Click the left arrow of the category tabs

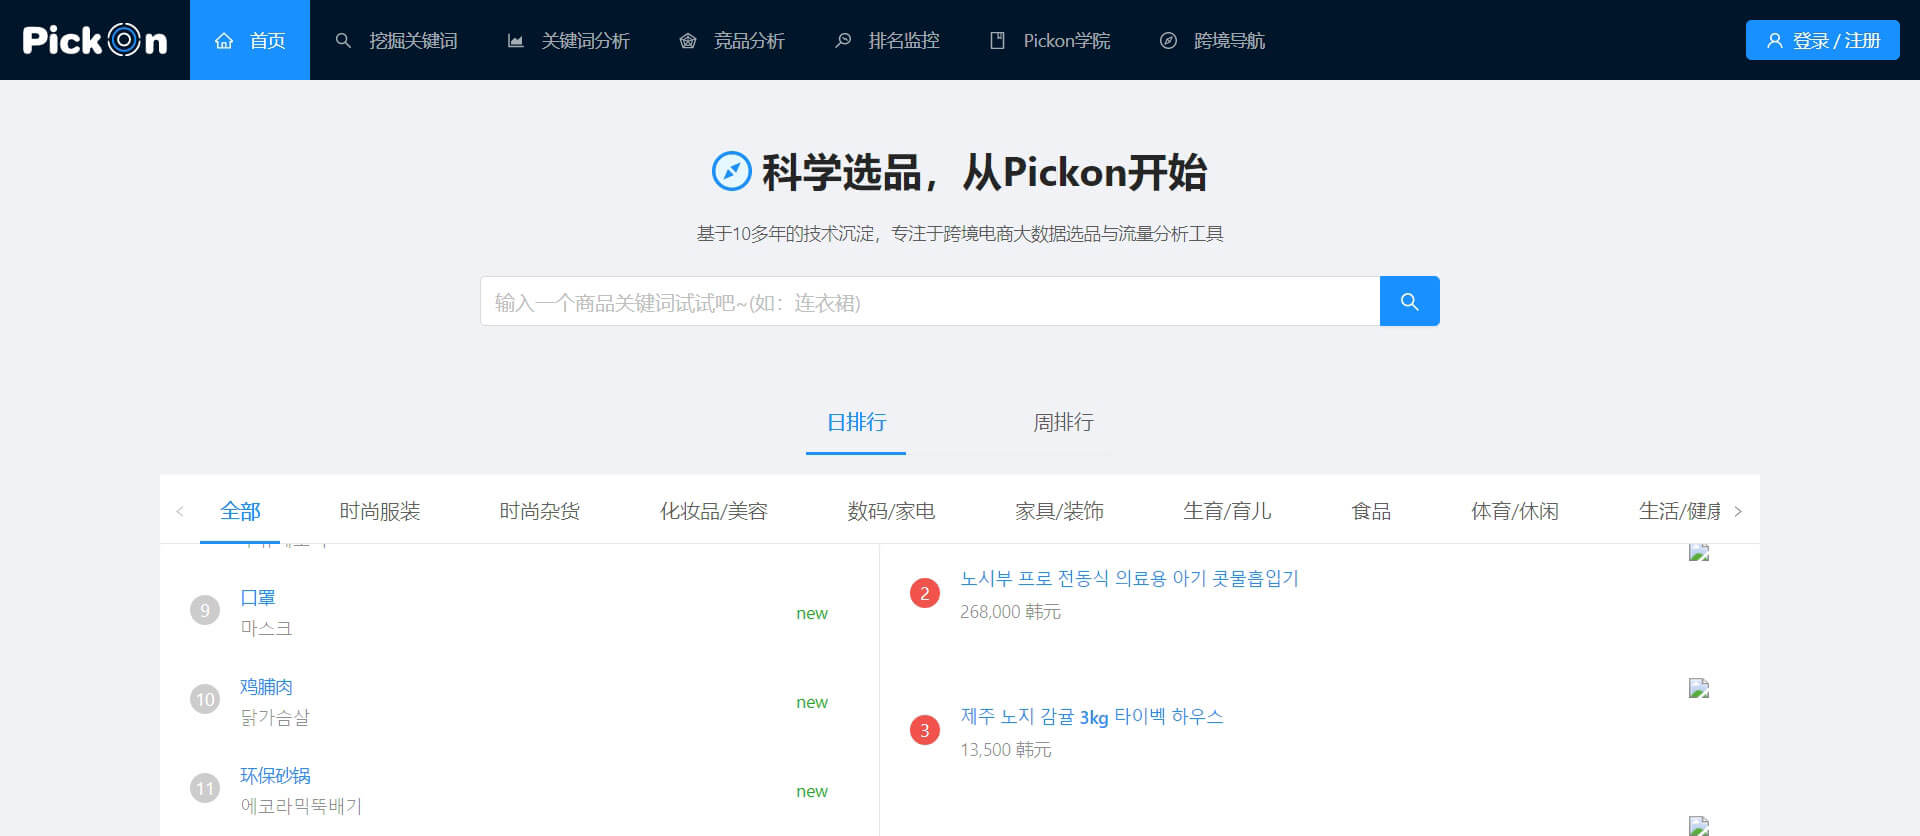(x=180, y=511)
